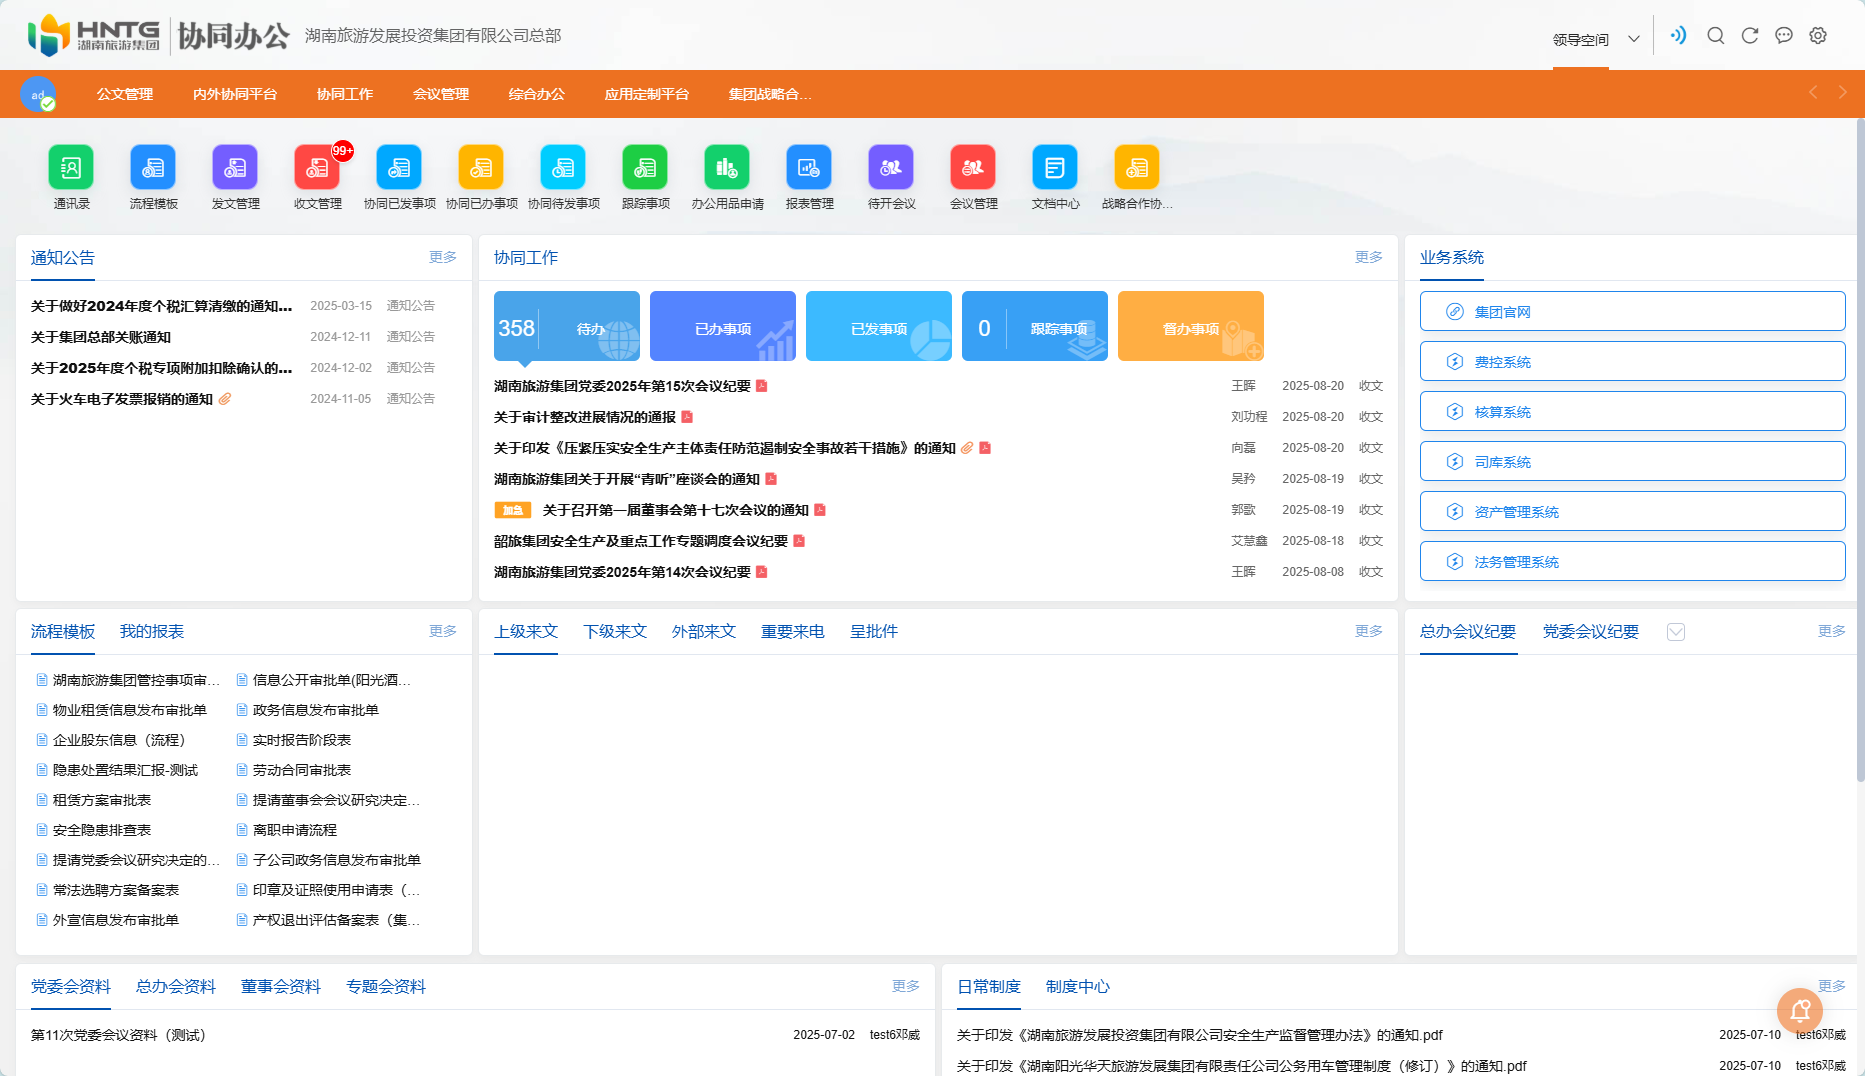This screenshot has height=1076, width=1865.
Task: Open the 报表管理 app icon
Action: coord(809,168)
